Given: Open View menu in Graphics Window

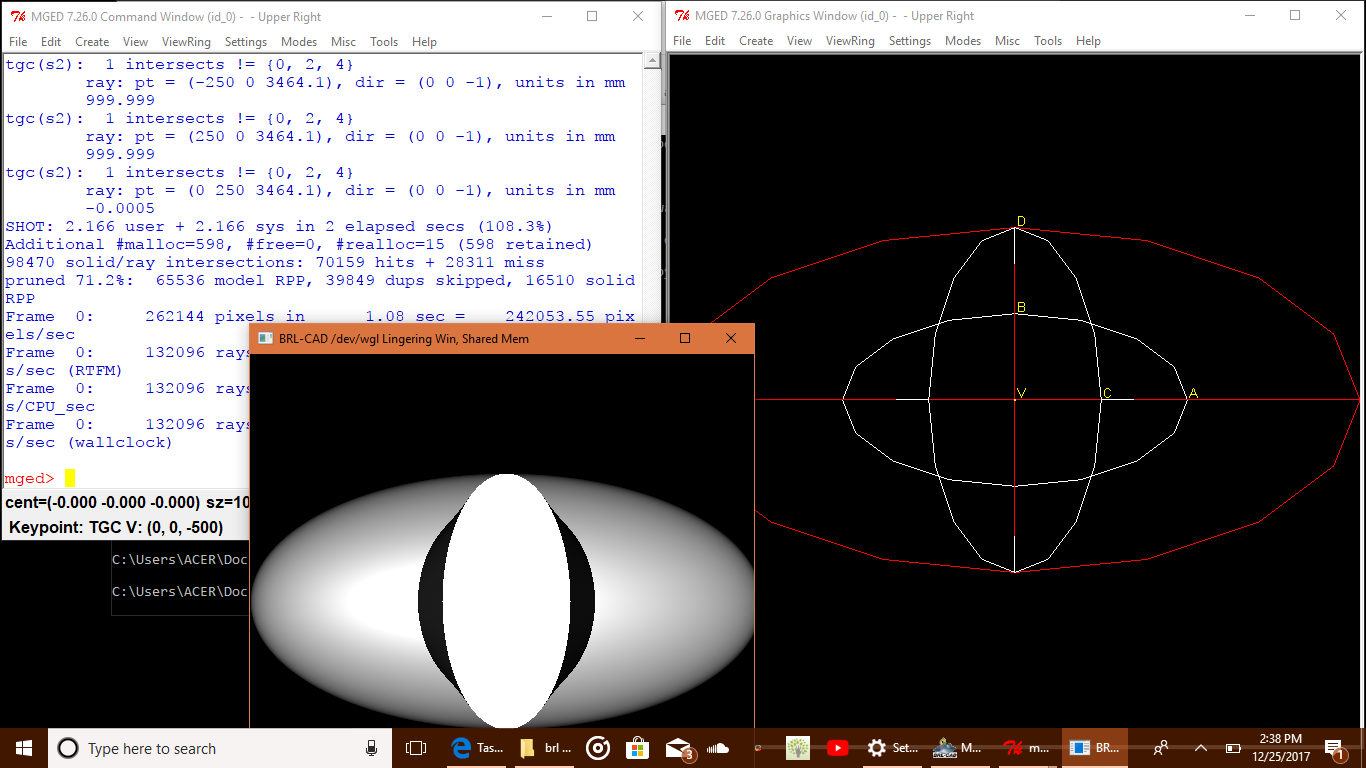Looking at the screenshot, I should coord(799,41).
